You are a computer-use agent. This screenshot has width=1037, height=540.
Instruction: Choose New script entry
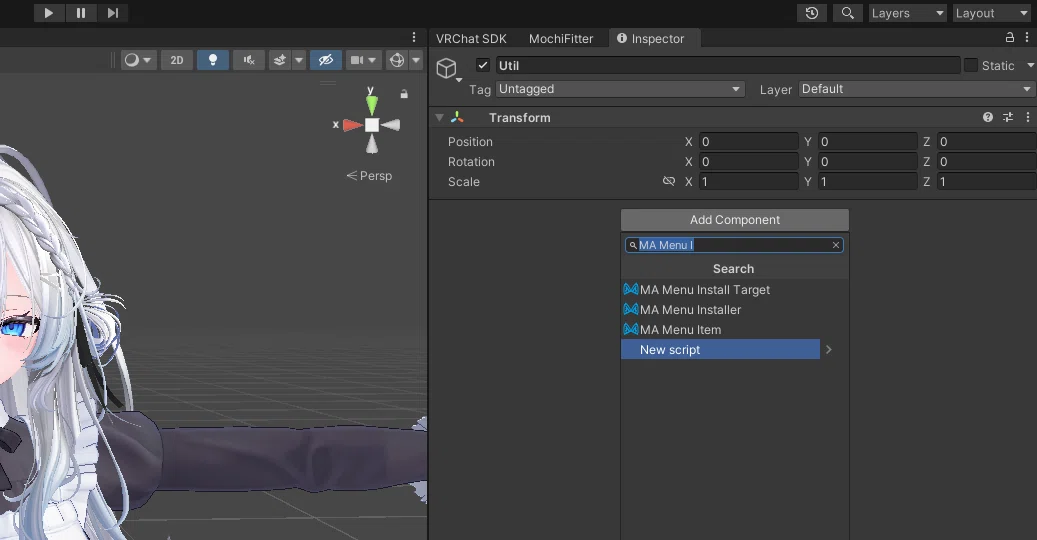click(x=720, y=350)
